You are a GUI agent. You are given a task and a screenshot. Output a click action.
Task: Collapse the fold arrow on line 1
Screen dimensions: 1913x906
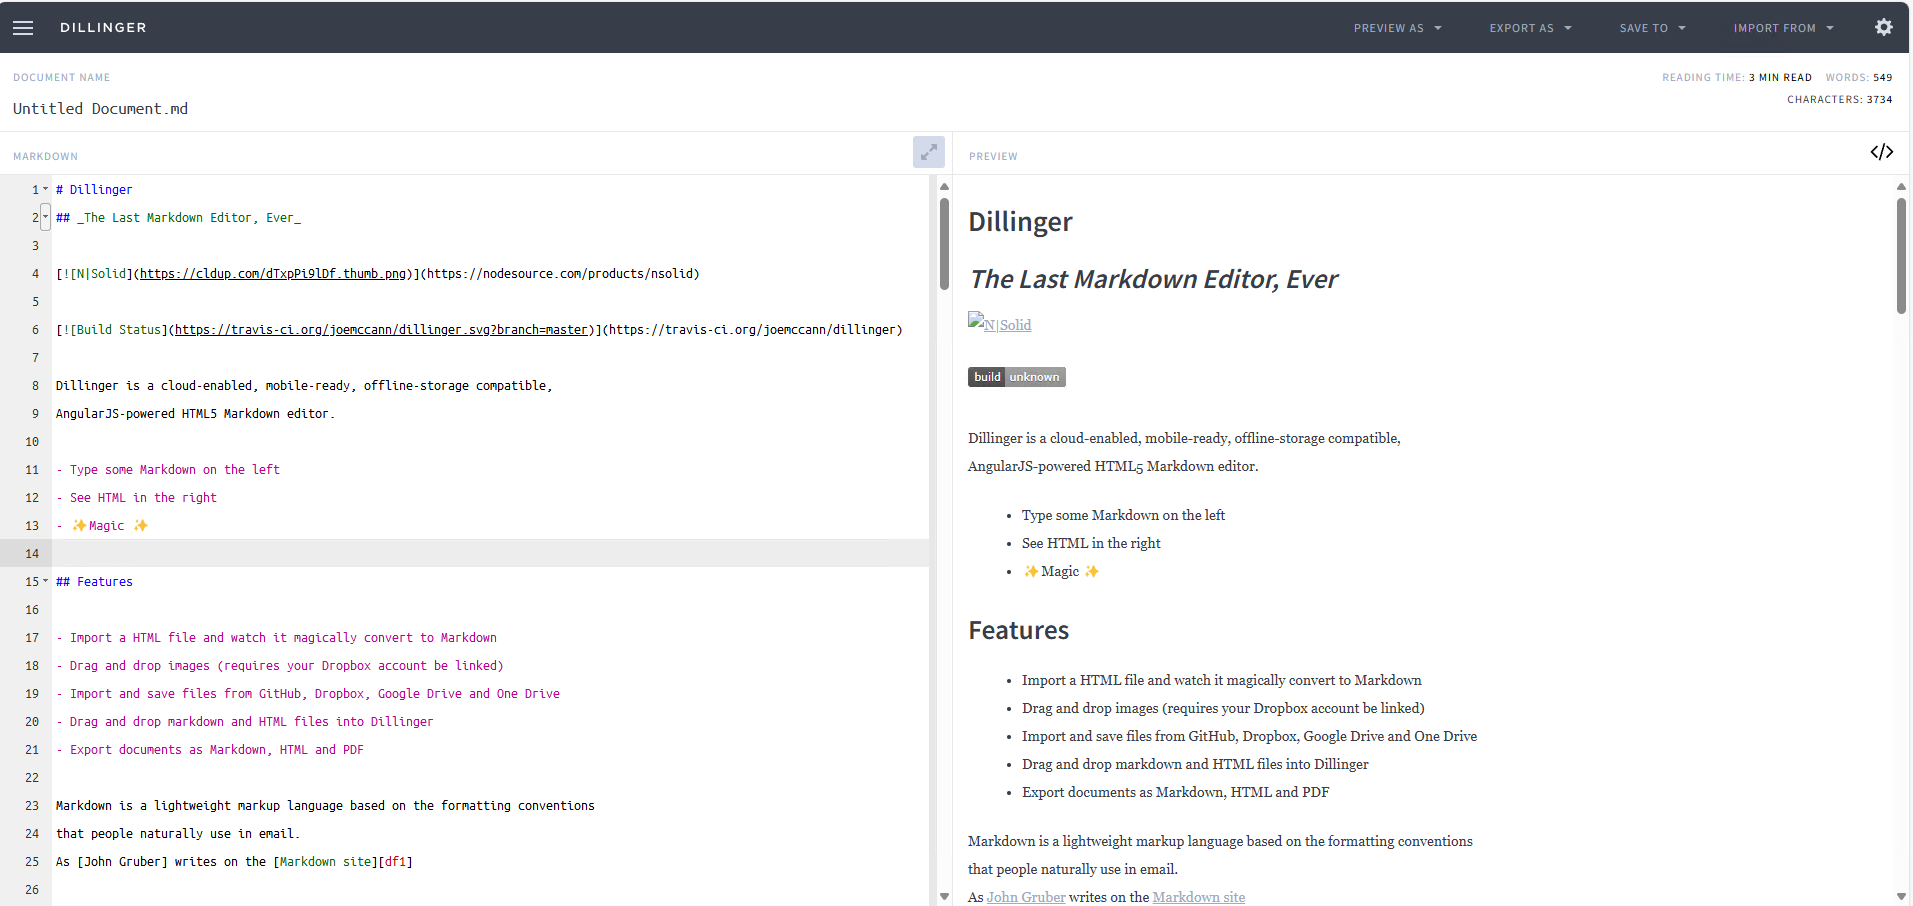(x=45, y=189)
